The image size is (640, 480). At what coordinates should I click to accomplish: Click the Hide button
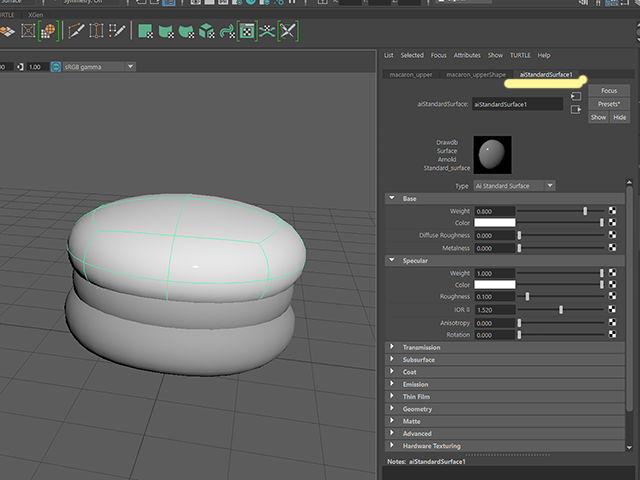620,117
